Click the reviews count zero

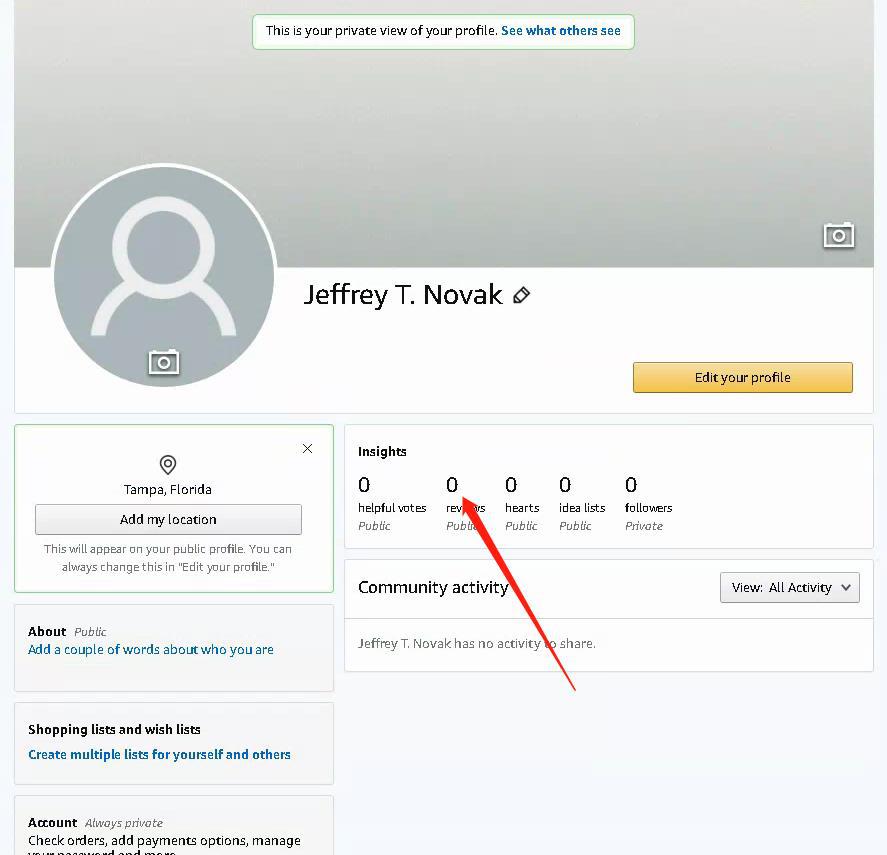(451, 485)
